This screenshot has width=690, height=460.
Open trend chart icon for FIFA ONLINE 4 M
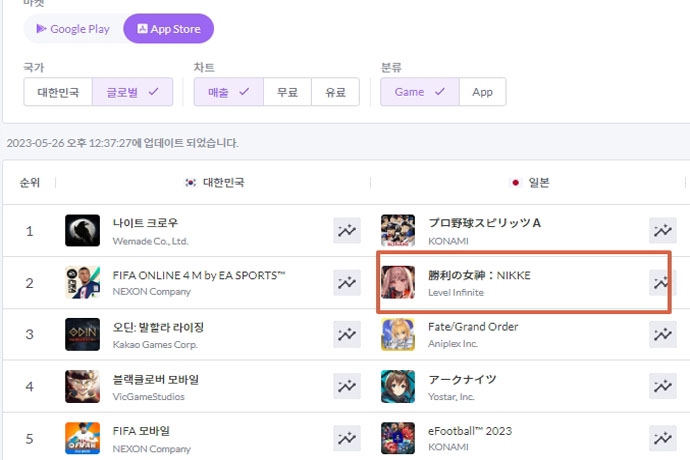tap(346, 283)
